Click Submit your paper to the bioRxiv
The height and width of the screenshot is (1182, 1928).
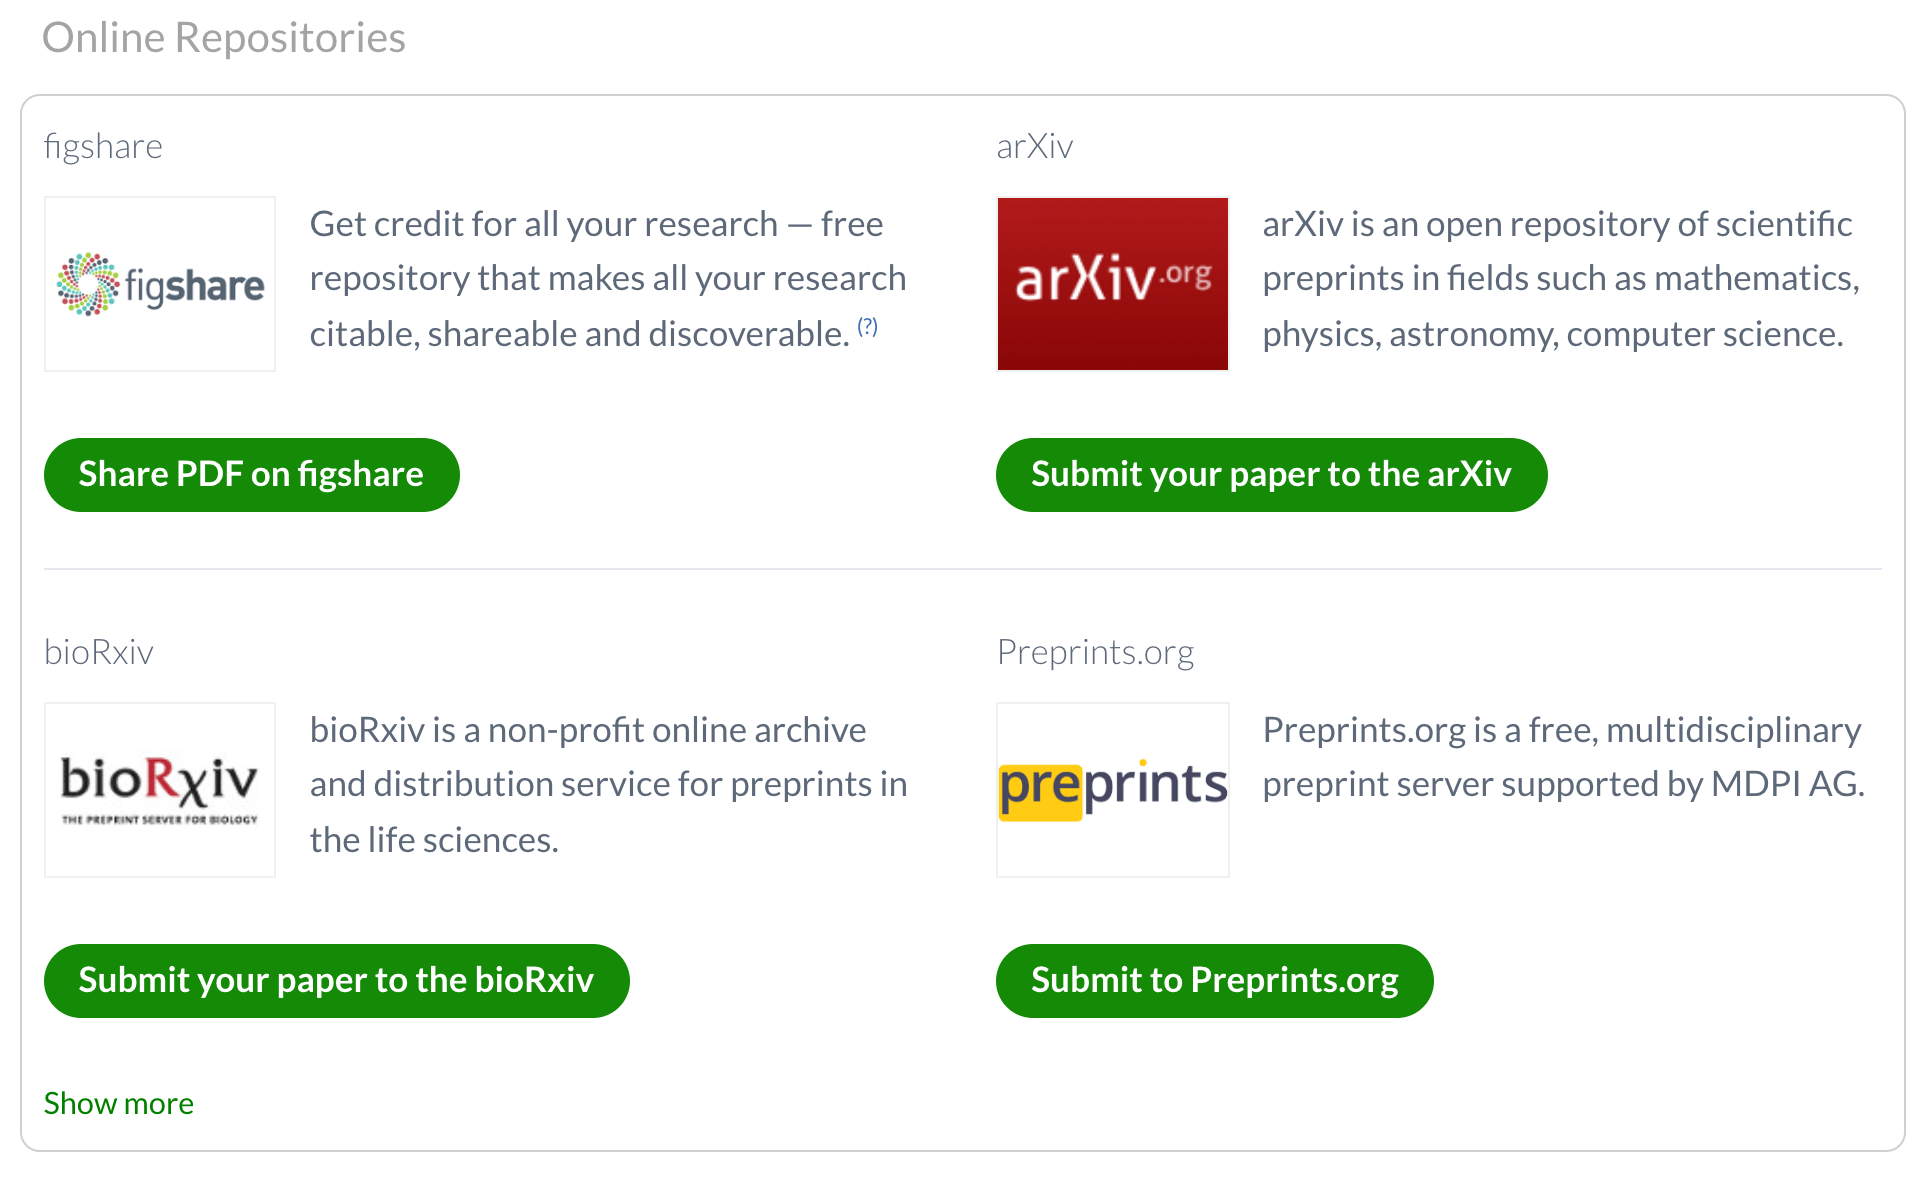click(336, 981)
